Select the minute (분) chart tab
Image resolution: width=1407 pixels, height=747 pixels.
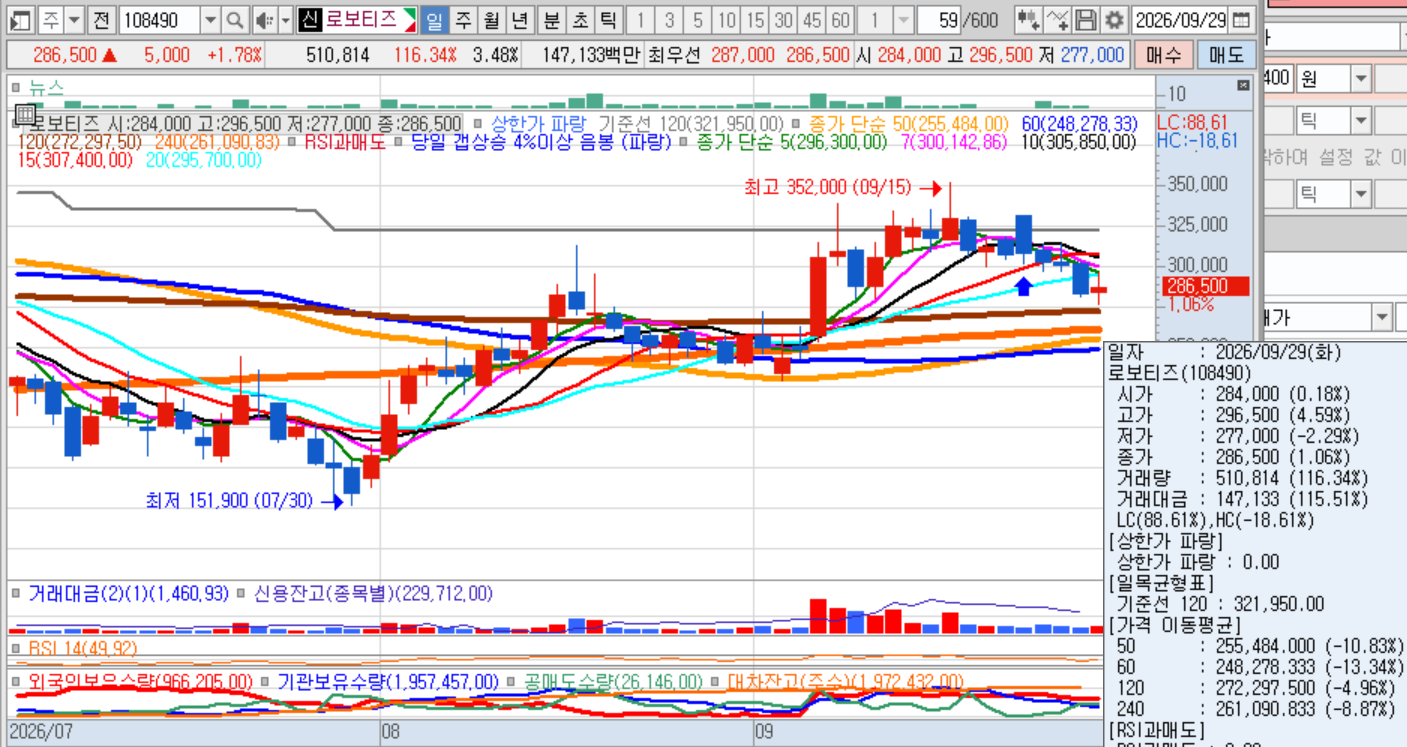[552, 20]
